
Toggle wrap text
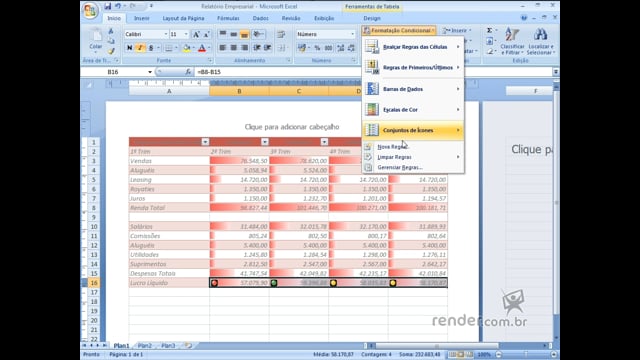click(x=281, y=34)
